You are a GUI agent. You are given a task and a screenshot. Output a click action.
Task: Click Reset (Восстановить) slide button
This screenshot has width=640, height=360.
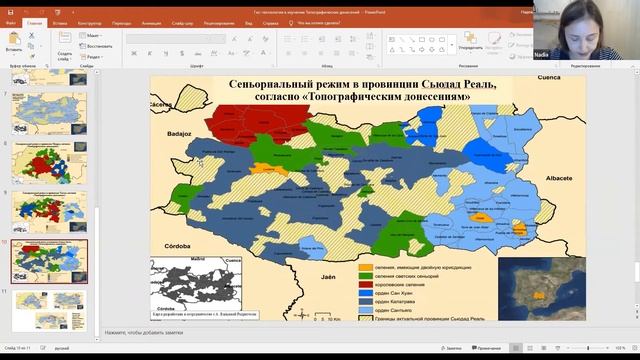(x=96, y=46)
